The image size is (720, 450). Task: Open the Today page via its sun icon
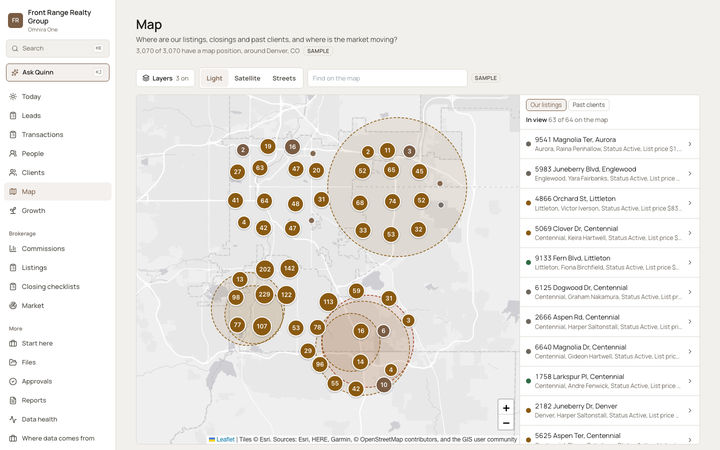(13, 96)
